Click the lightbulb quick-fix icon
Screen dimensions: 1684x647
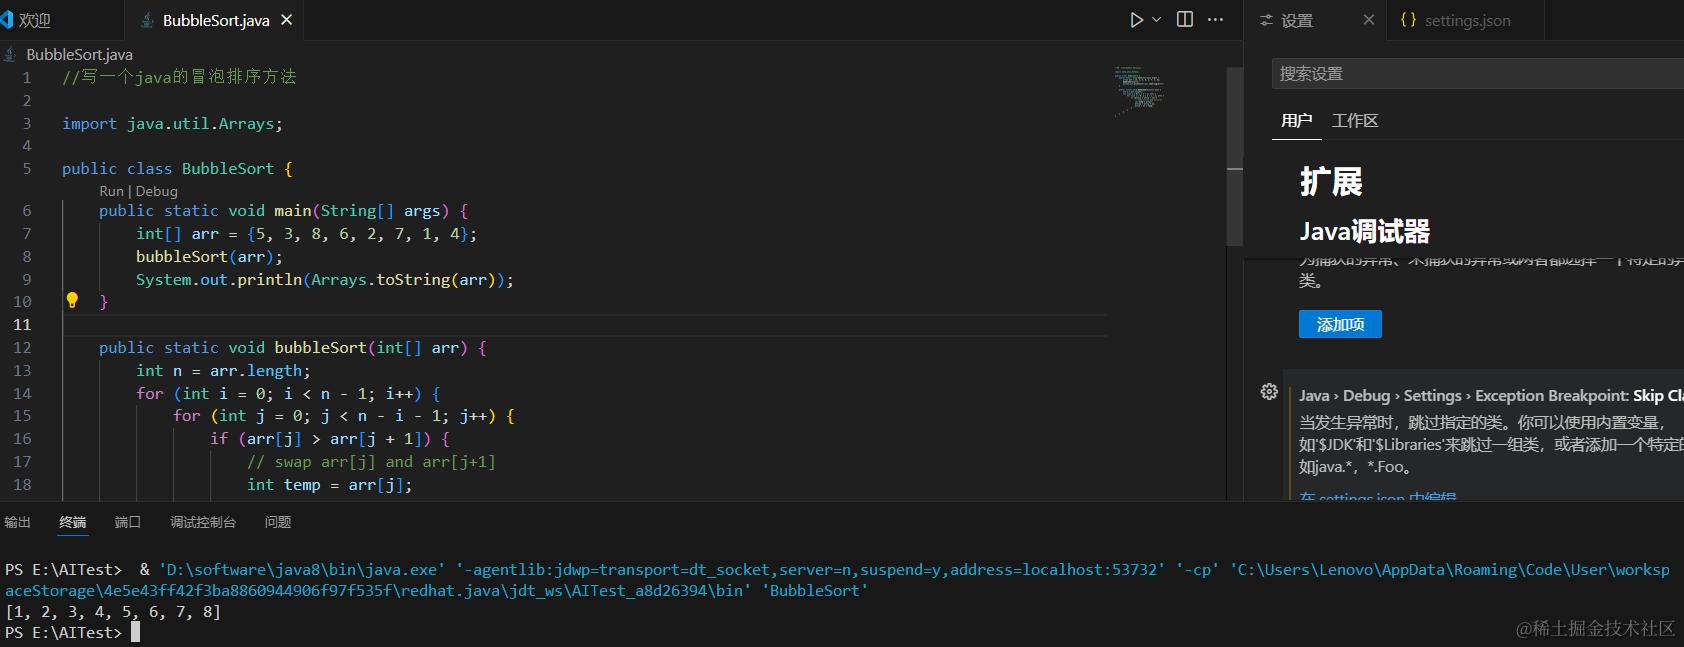pyautogui.click(x=72, y=300)
